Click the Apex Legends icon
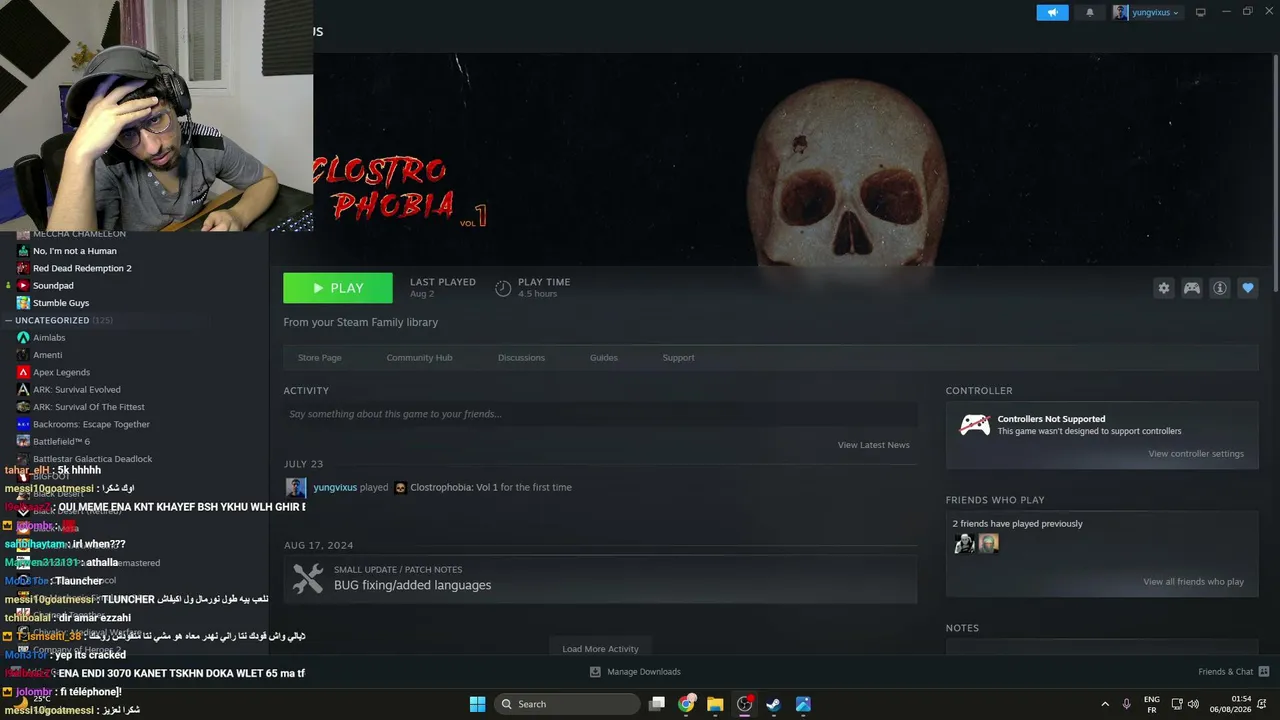The height and width of the screenshot is (720, 1280). pos(23,372)
